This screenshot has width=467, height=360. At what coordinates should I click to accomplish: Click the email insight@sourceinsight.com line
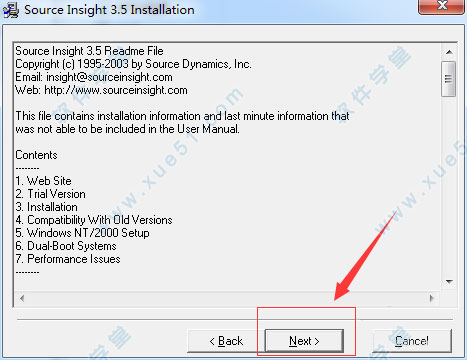94,77
